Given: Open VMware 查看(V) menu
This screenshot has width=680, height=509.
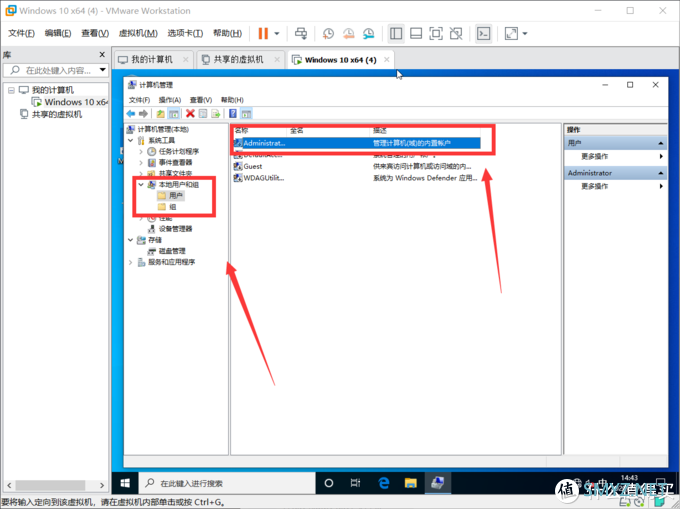Looking at the screenshot, I should tap(95, 33).
